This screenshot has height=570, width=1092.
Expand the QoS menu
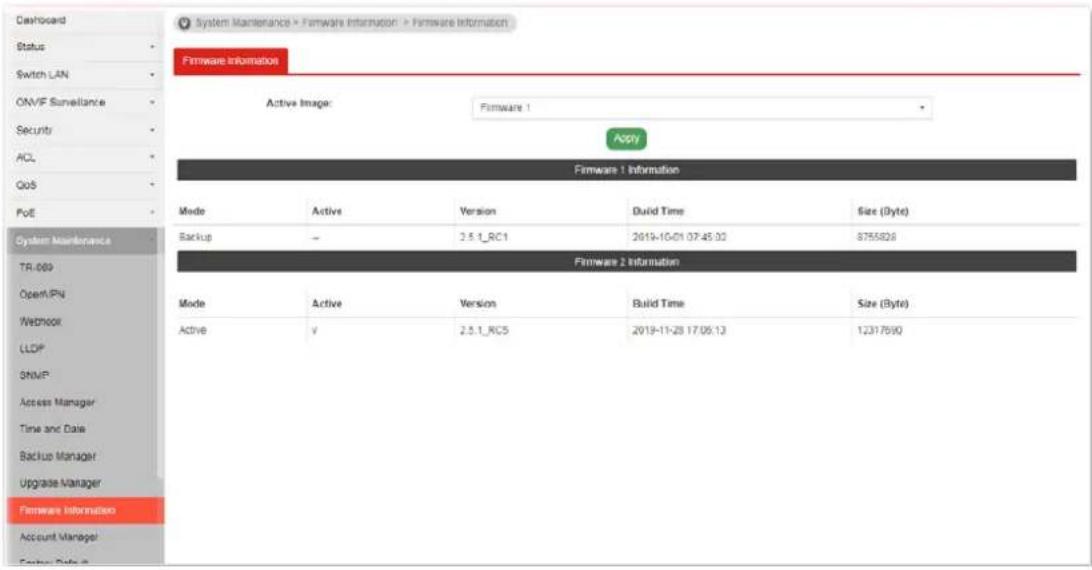click(x=85, y=185)
